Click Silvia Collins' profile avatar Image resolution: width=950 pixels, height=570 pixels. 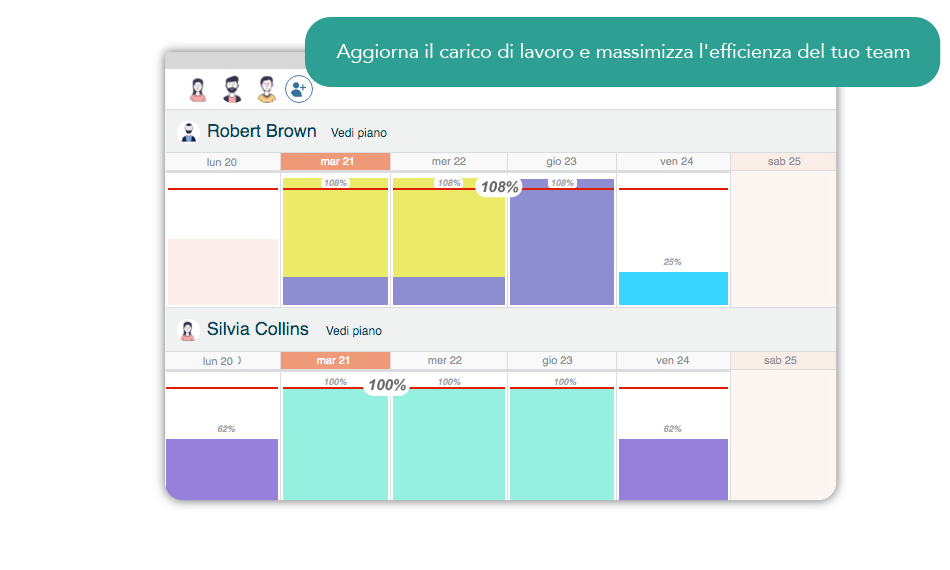pos(188,331)
